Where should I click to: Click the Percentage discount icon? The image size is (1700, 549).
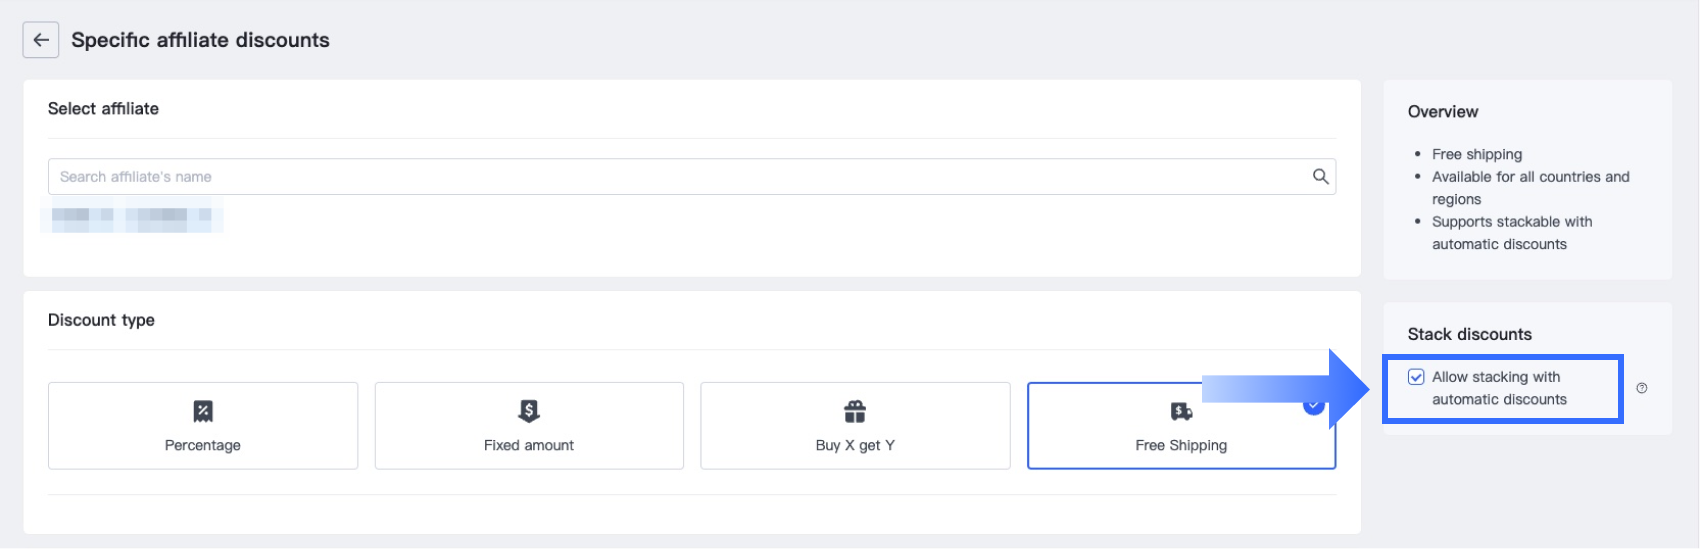click(x=203, y=411)
